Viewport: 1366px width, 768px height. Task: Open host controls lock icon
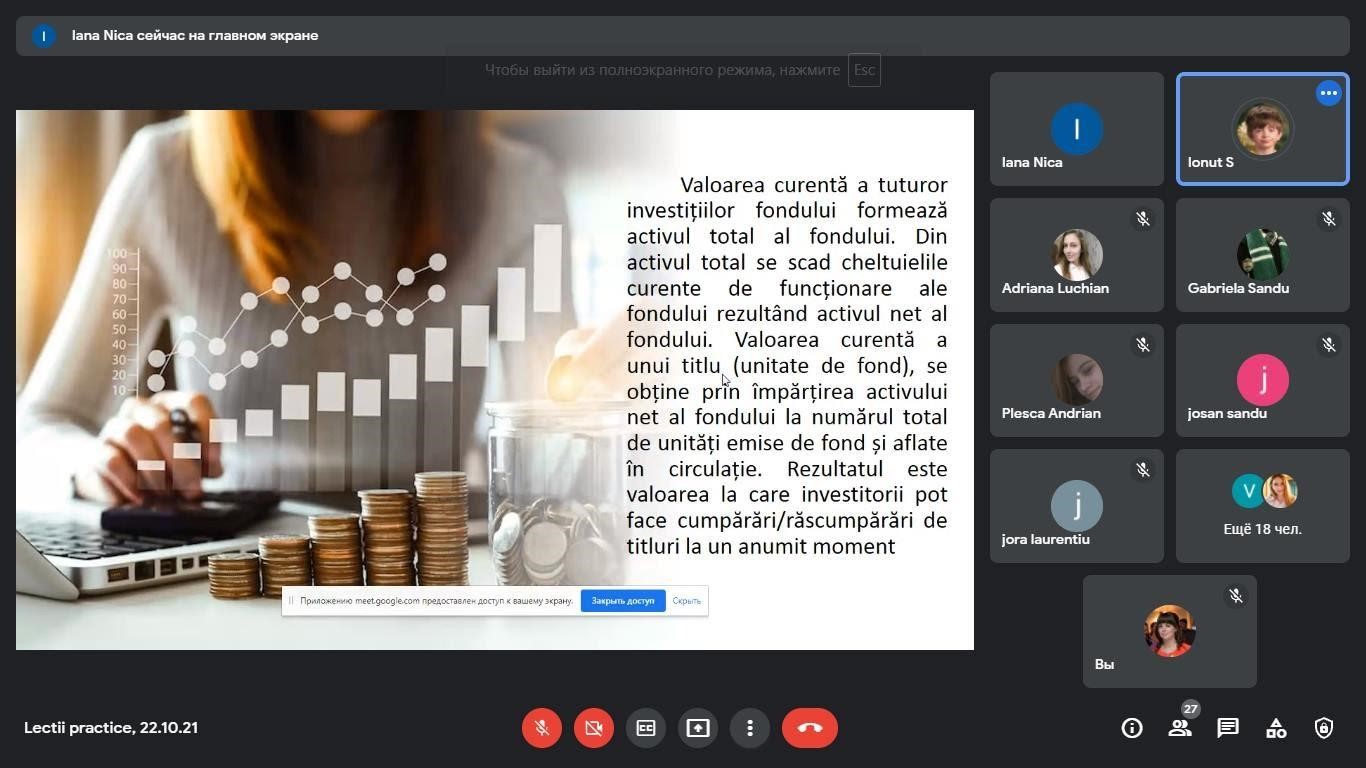[x=1324, y=728]
